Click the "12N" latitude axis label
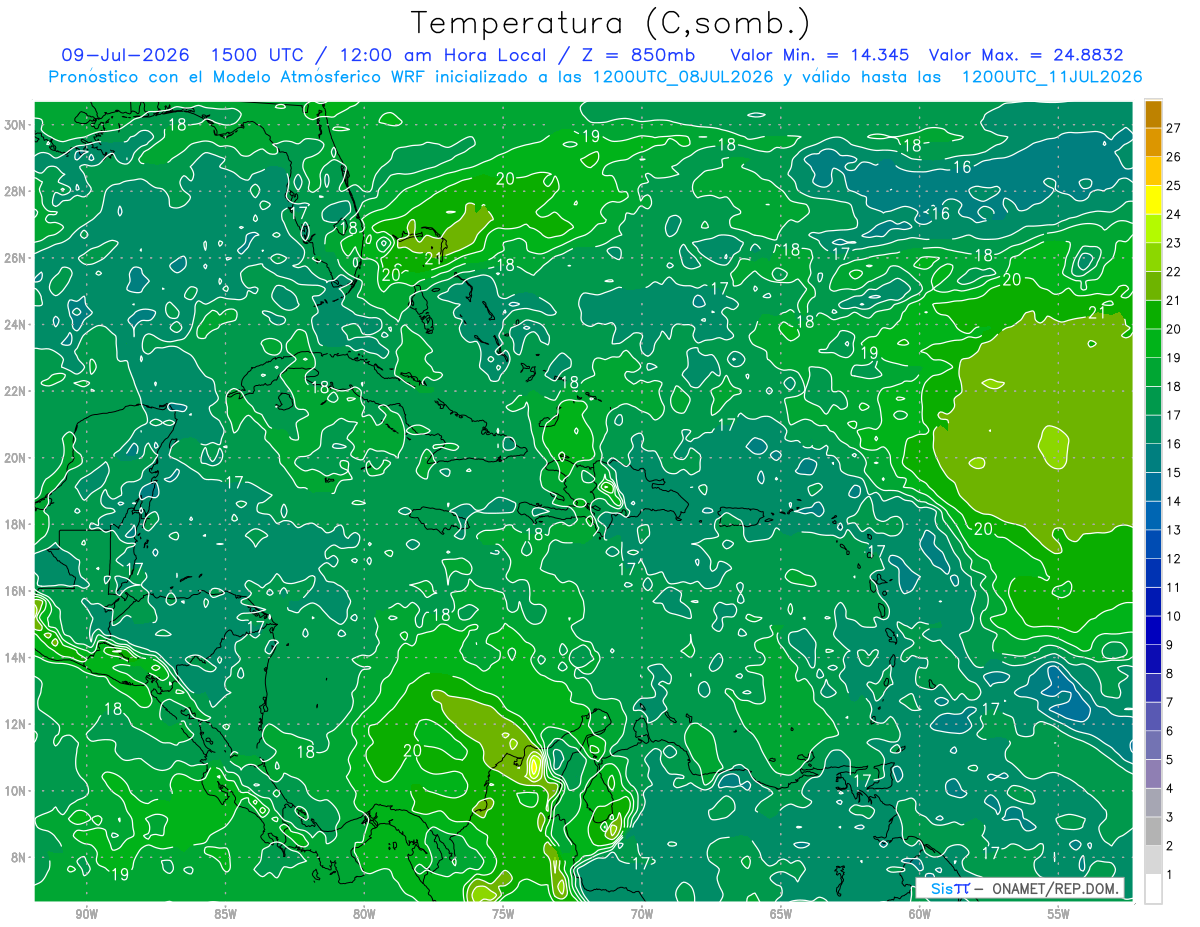The height and width of the screenshot is (927, 1200). coord(17,724)
